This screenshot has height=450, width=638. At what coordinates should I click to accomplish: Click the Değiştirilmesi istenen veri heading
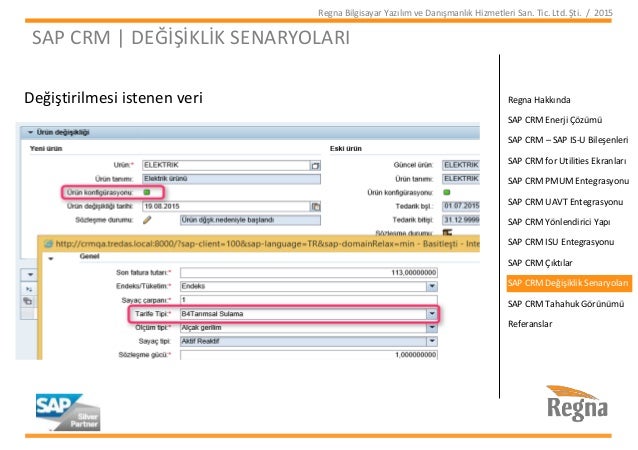[x=113, y=98]
